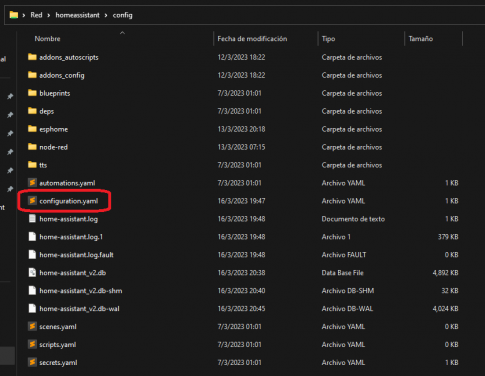Click the folder icon in address bar

[x=14, y=15]
